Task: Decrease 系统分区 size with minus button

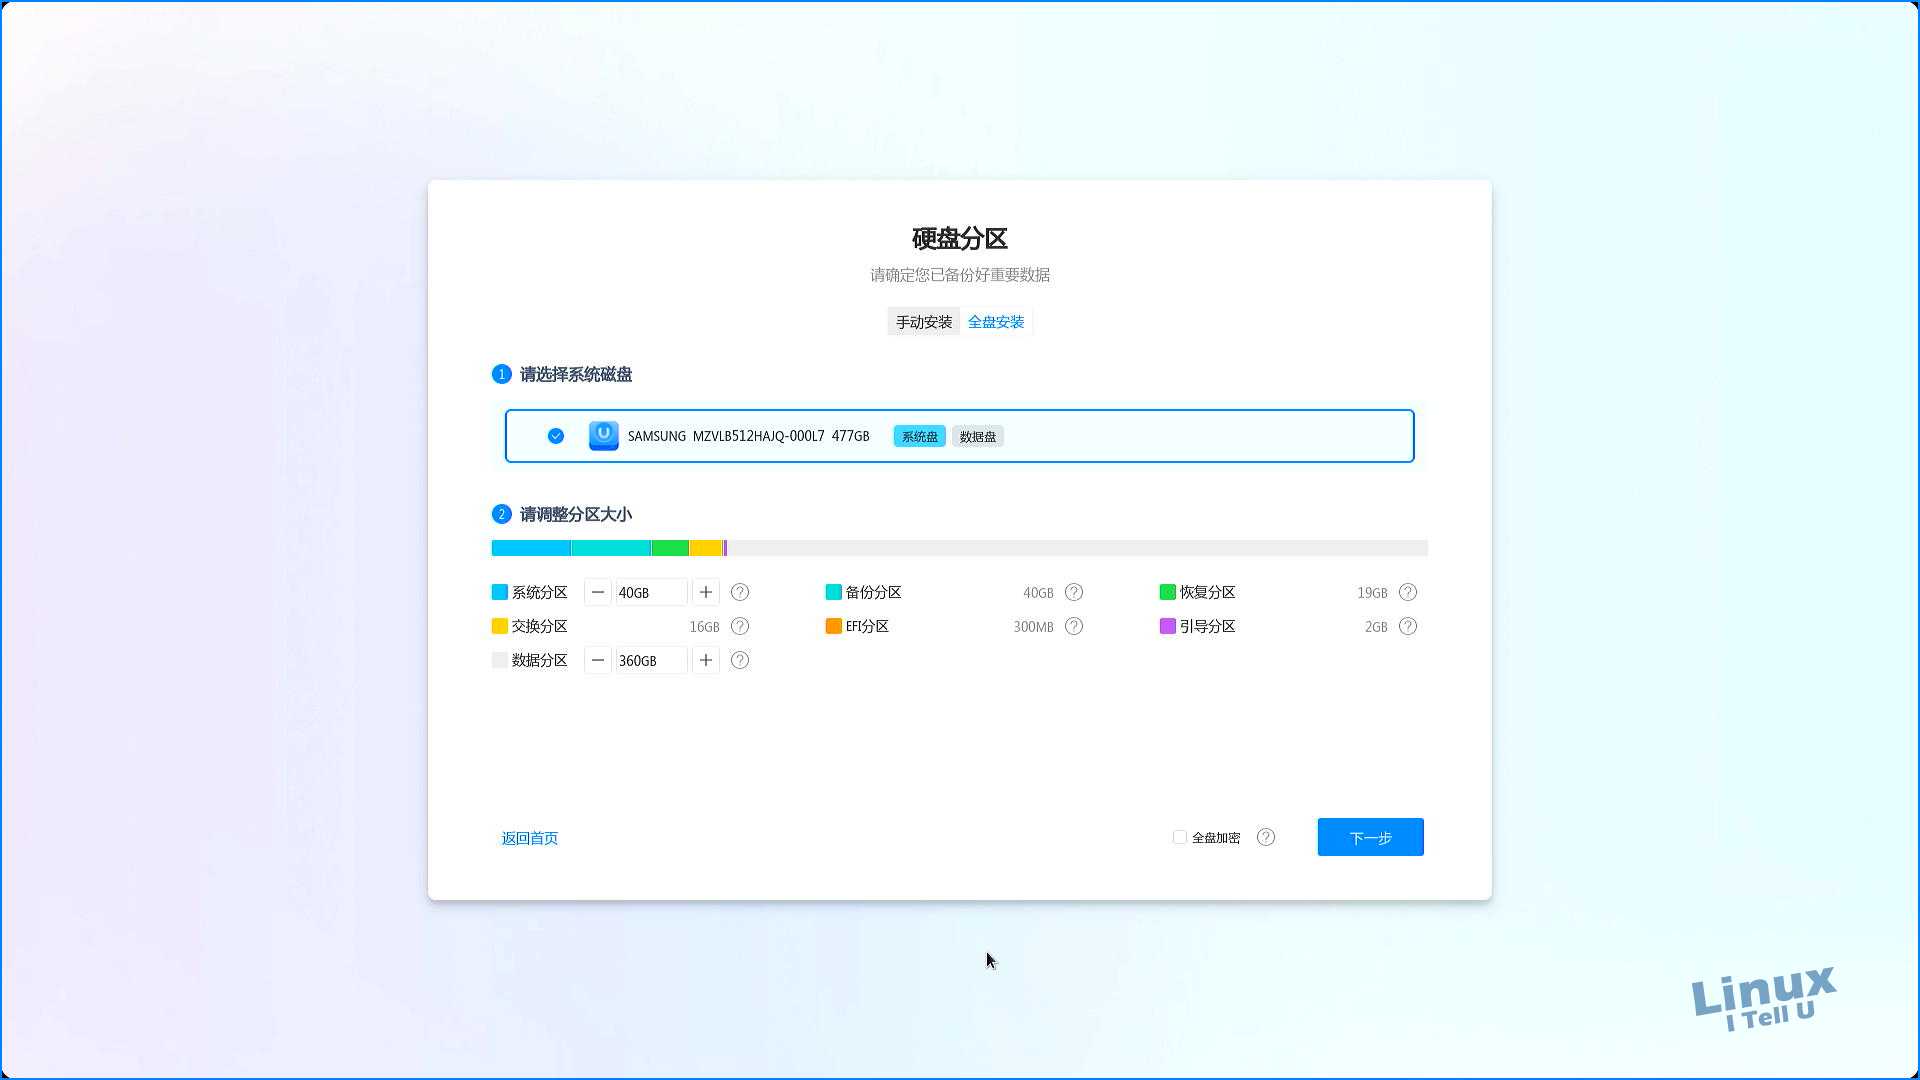Action: point(598,592)
